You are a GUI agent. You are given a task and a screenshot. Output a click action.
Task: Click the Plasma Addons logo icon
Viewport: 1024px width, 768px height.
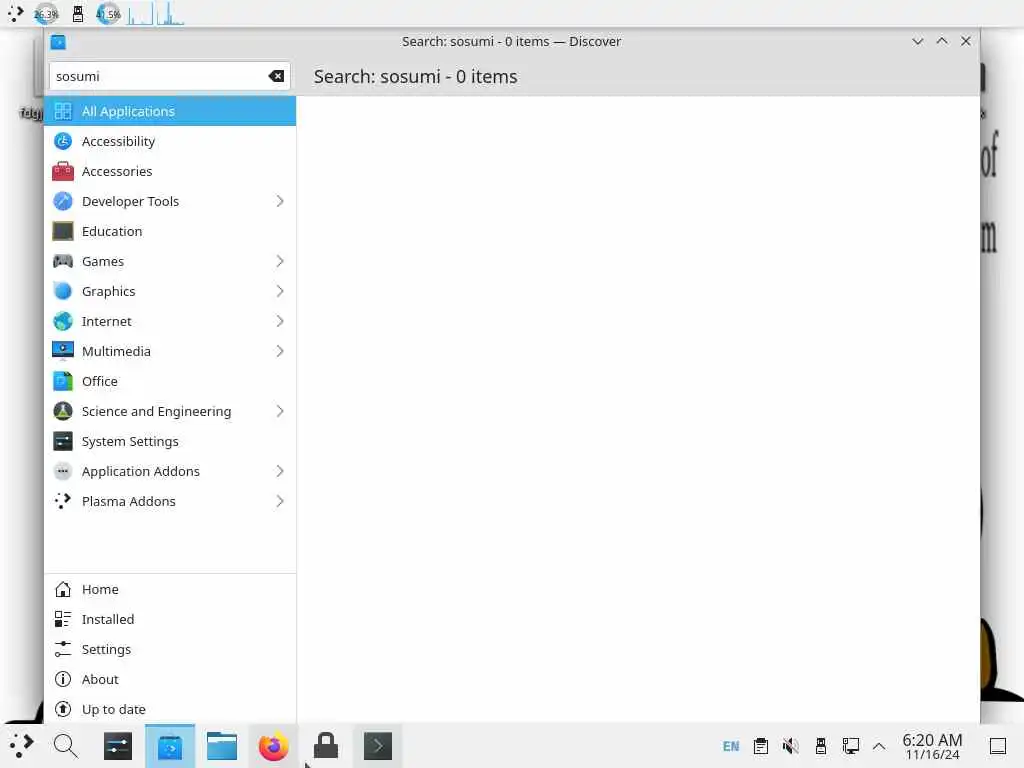click(63, 502)
